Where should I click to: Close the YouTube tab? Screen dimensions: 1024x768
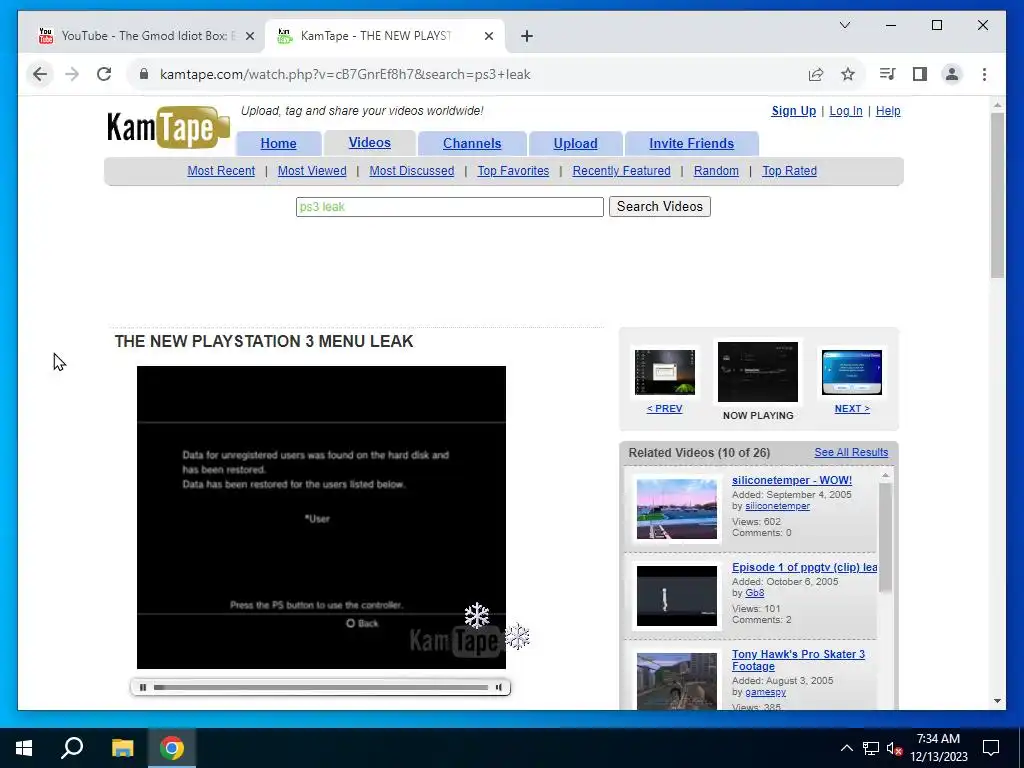[x=249, y=36]
